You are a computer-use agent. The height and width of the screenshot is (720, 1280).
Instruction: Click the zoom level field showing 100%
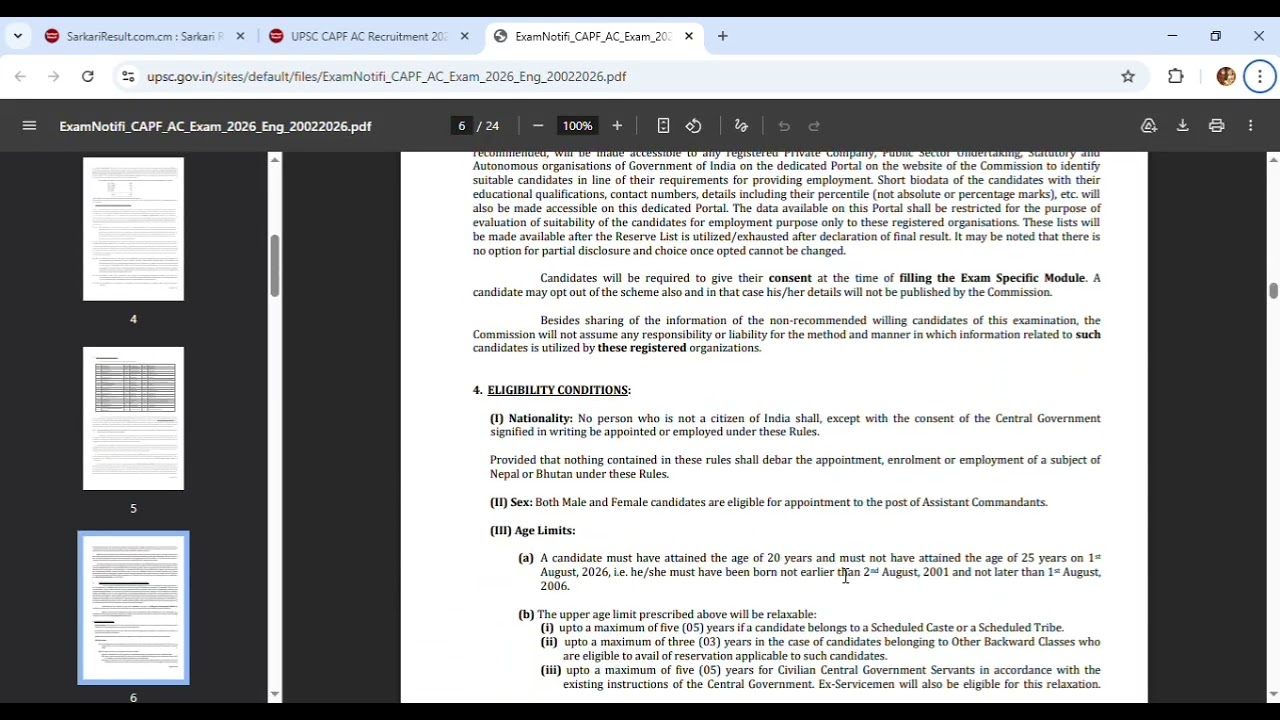pyautogui.click(x=577, y=126)
